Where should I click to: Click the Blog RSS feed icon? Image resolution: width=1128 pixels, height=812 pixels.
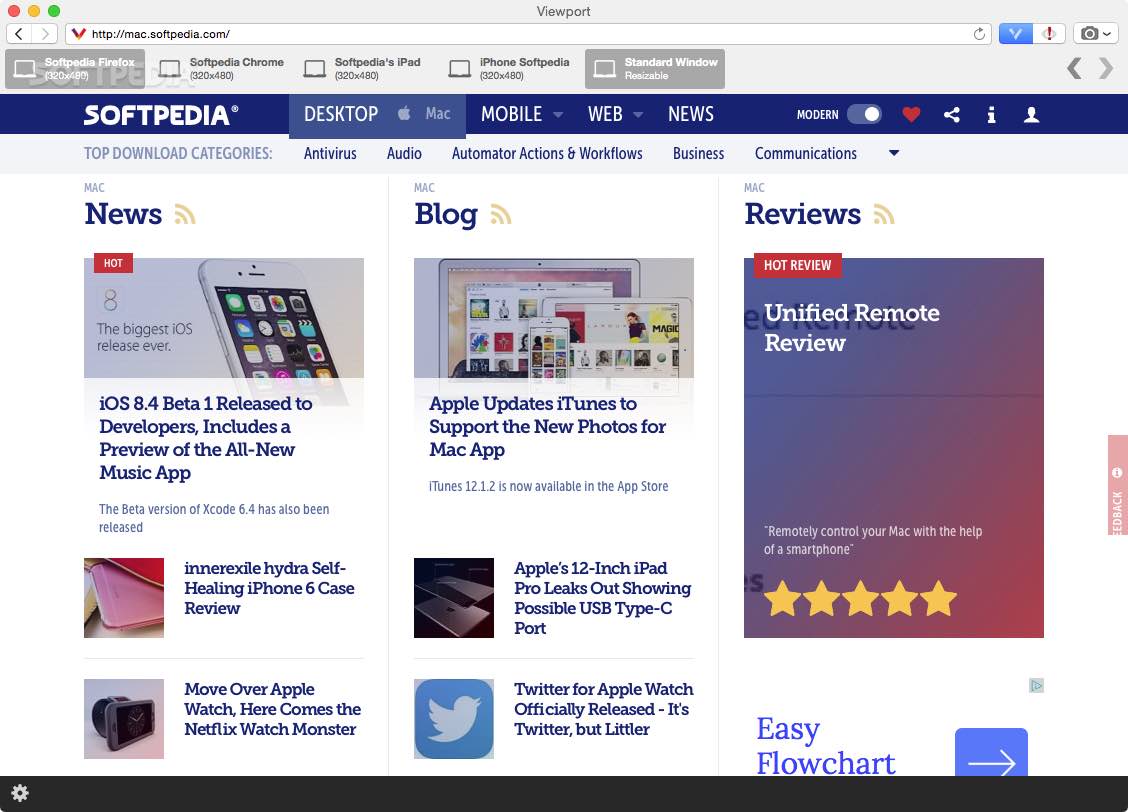[501, 214]
